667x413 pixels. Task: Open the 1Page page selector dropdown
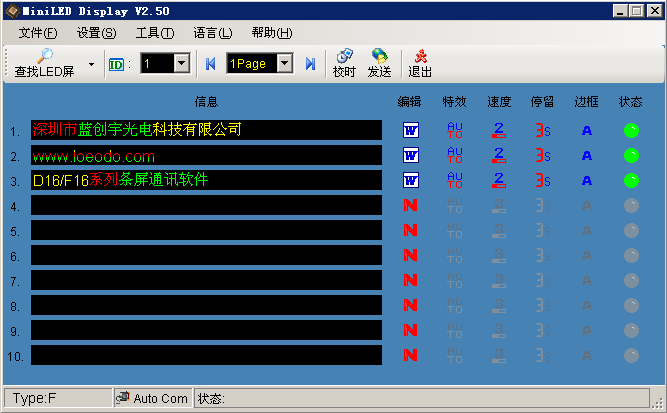click(x=284, y=63)
